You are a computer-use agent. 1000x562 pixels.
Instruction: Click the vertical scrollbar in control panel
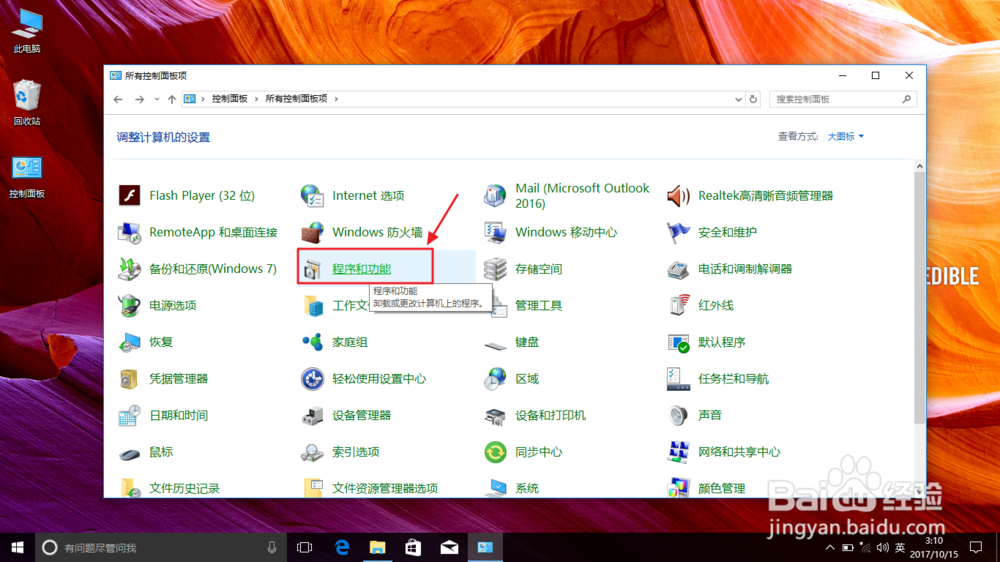pos(920,297)
